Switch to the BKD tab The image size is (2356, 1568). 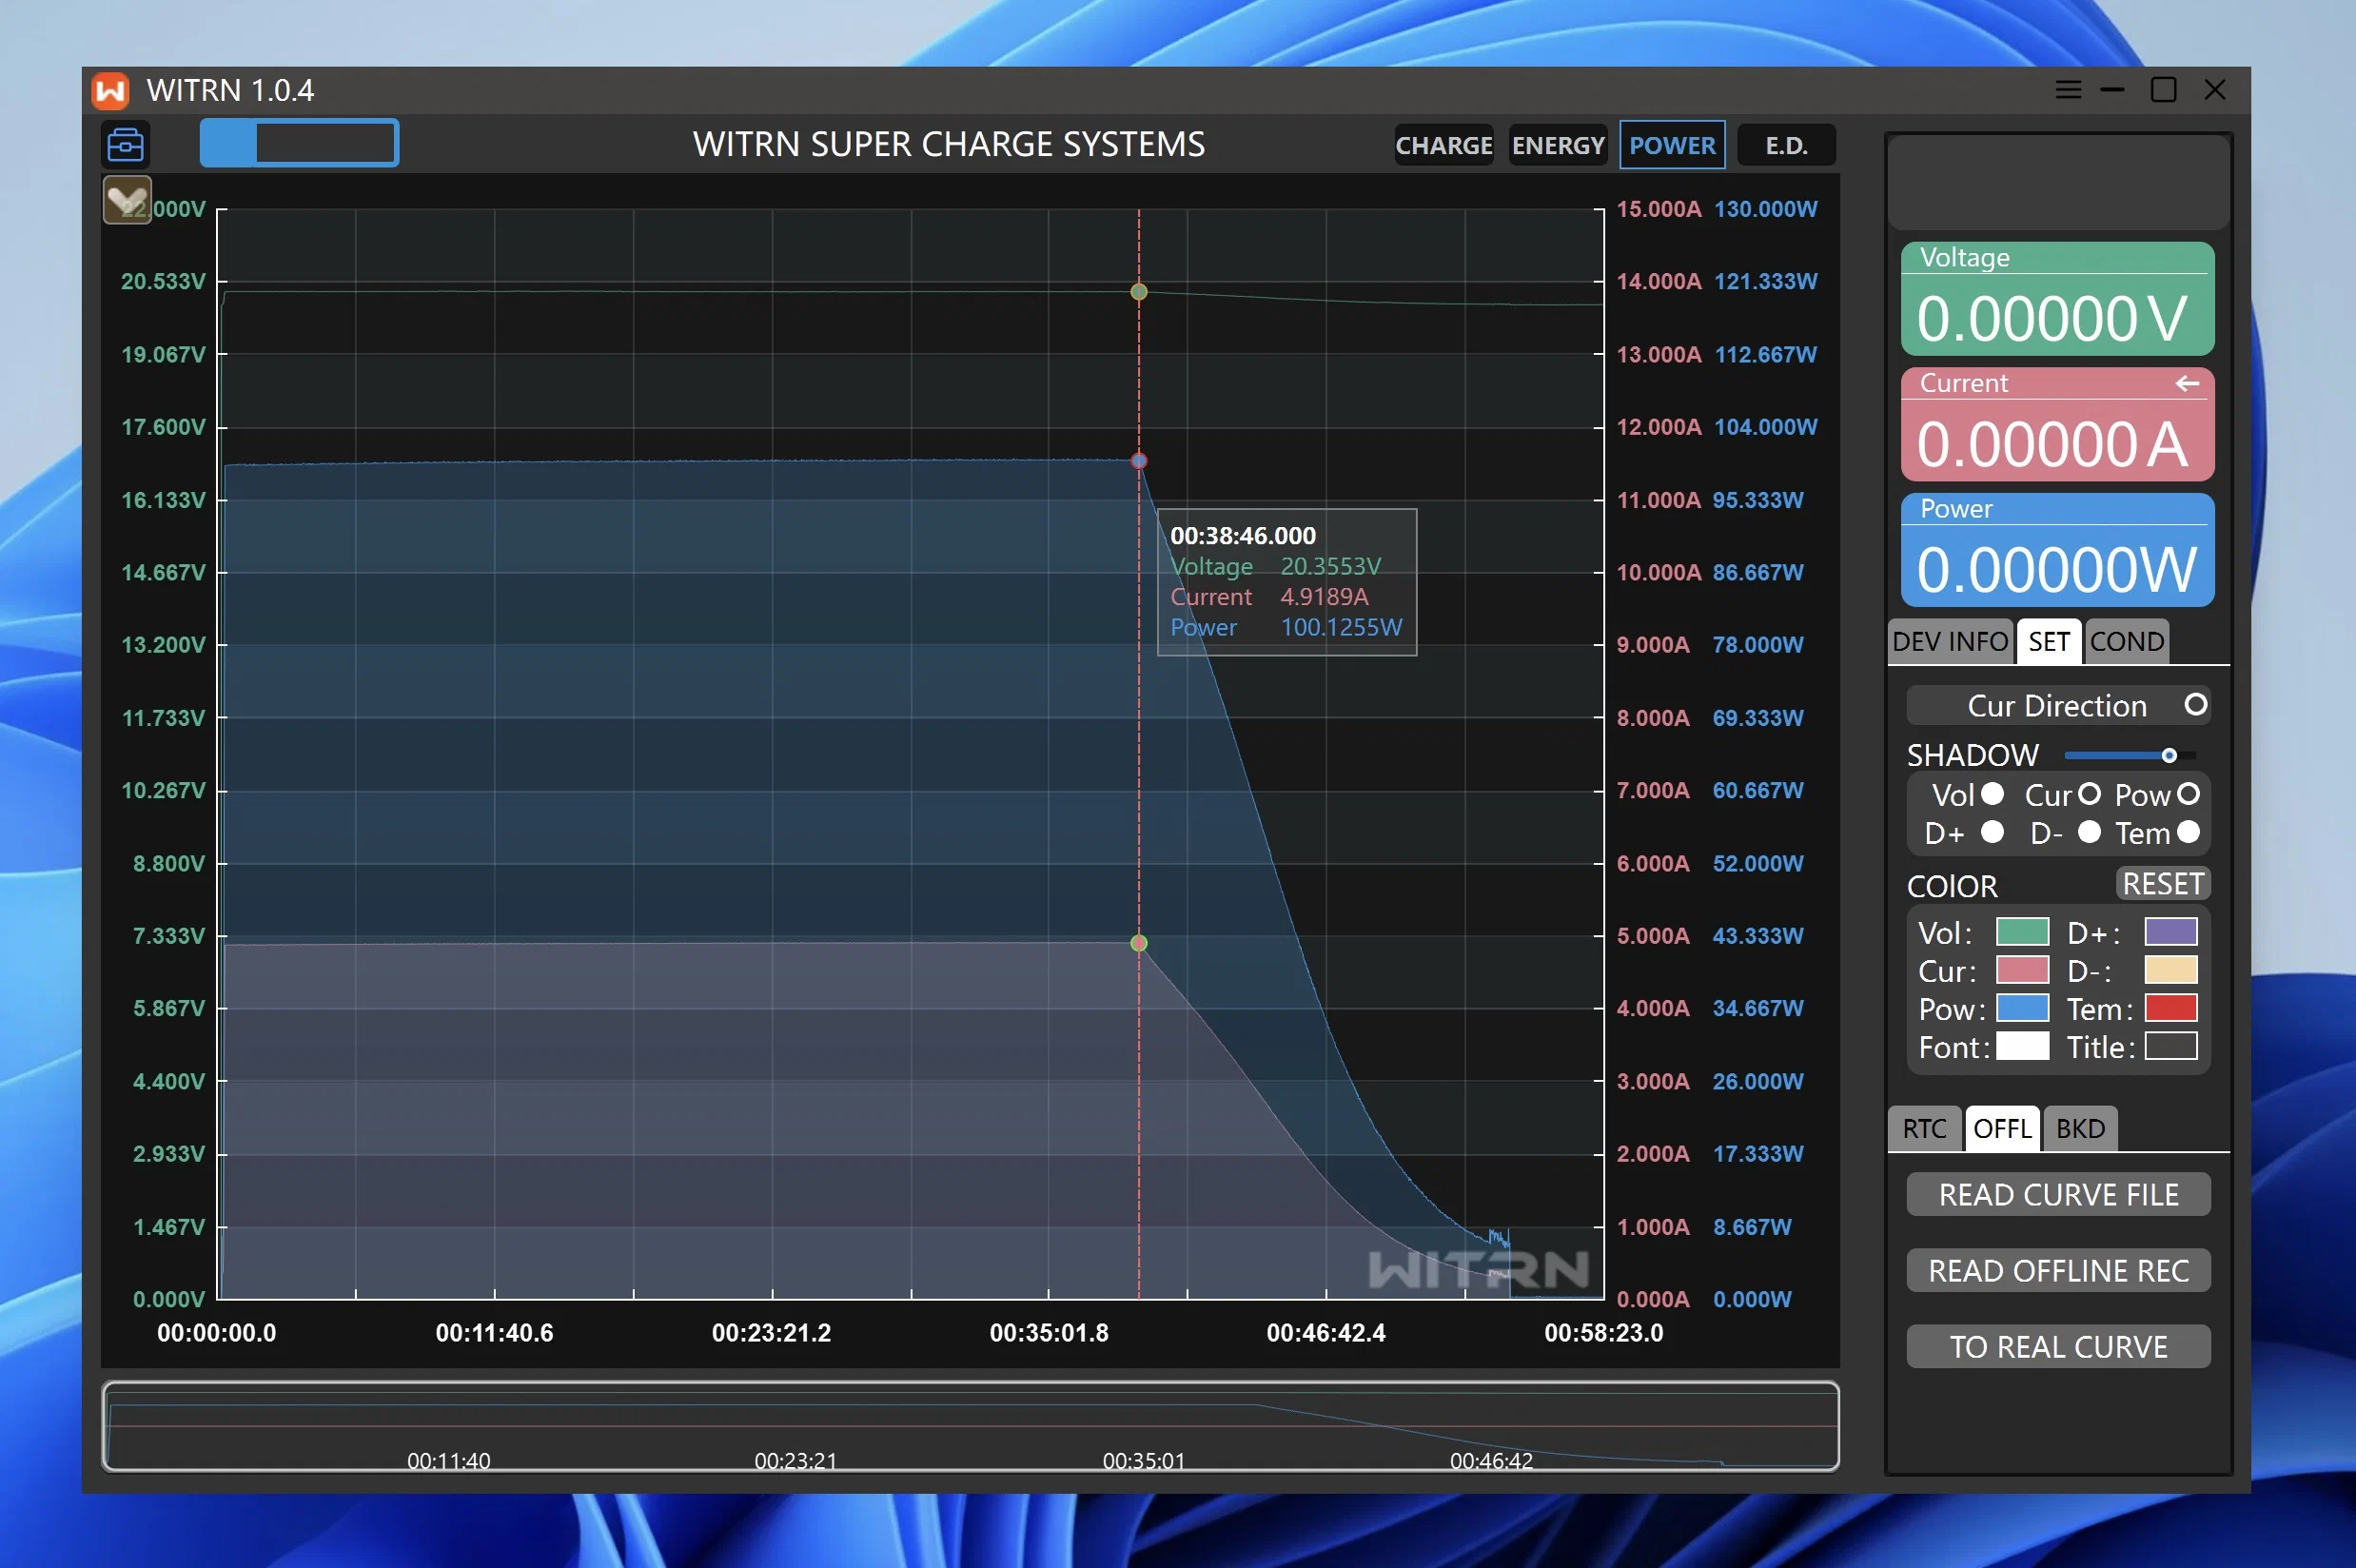tap(2080, 1129)
